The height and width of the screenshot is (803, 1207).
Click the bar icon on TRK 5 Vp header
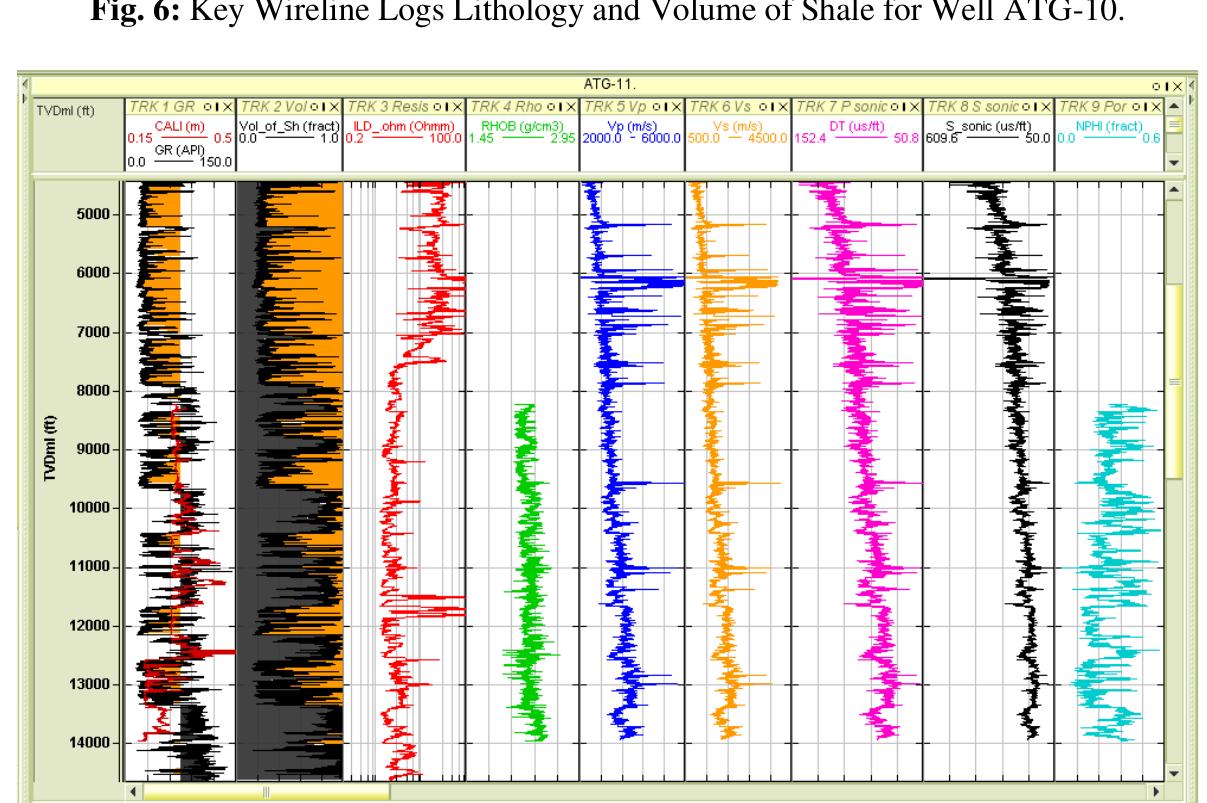click(668, 106)
